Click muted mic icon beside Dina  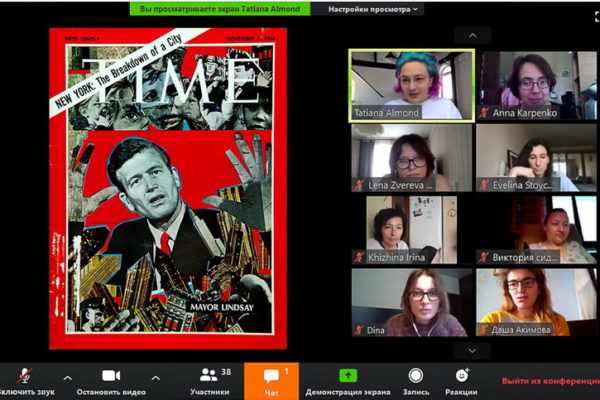click(359, 330)
